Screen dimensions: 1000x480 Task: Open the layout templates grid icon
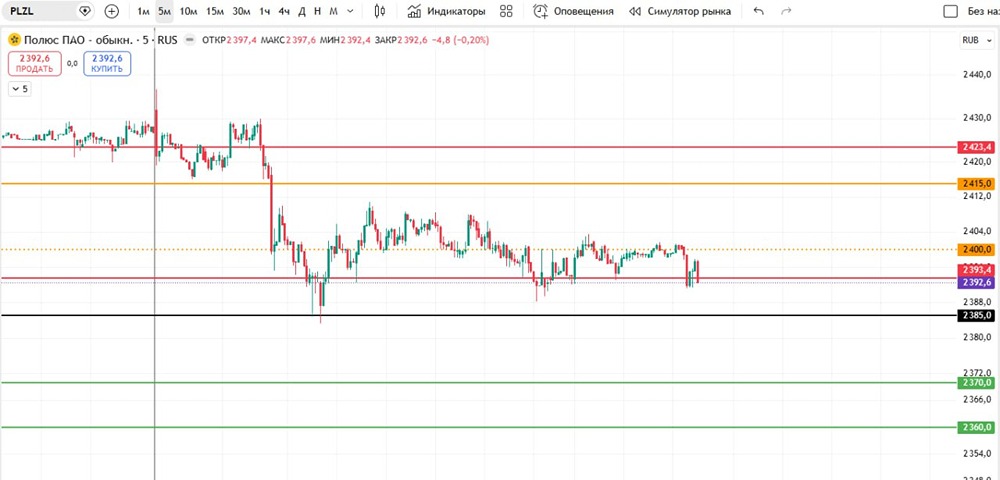(x=506, y=11)
